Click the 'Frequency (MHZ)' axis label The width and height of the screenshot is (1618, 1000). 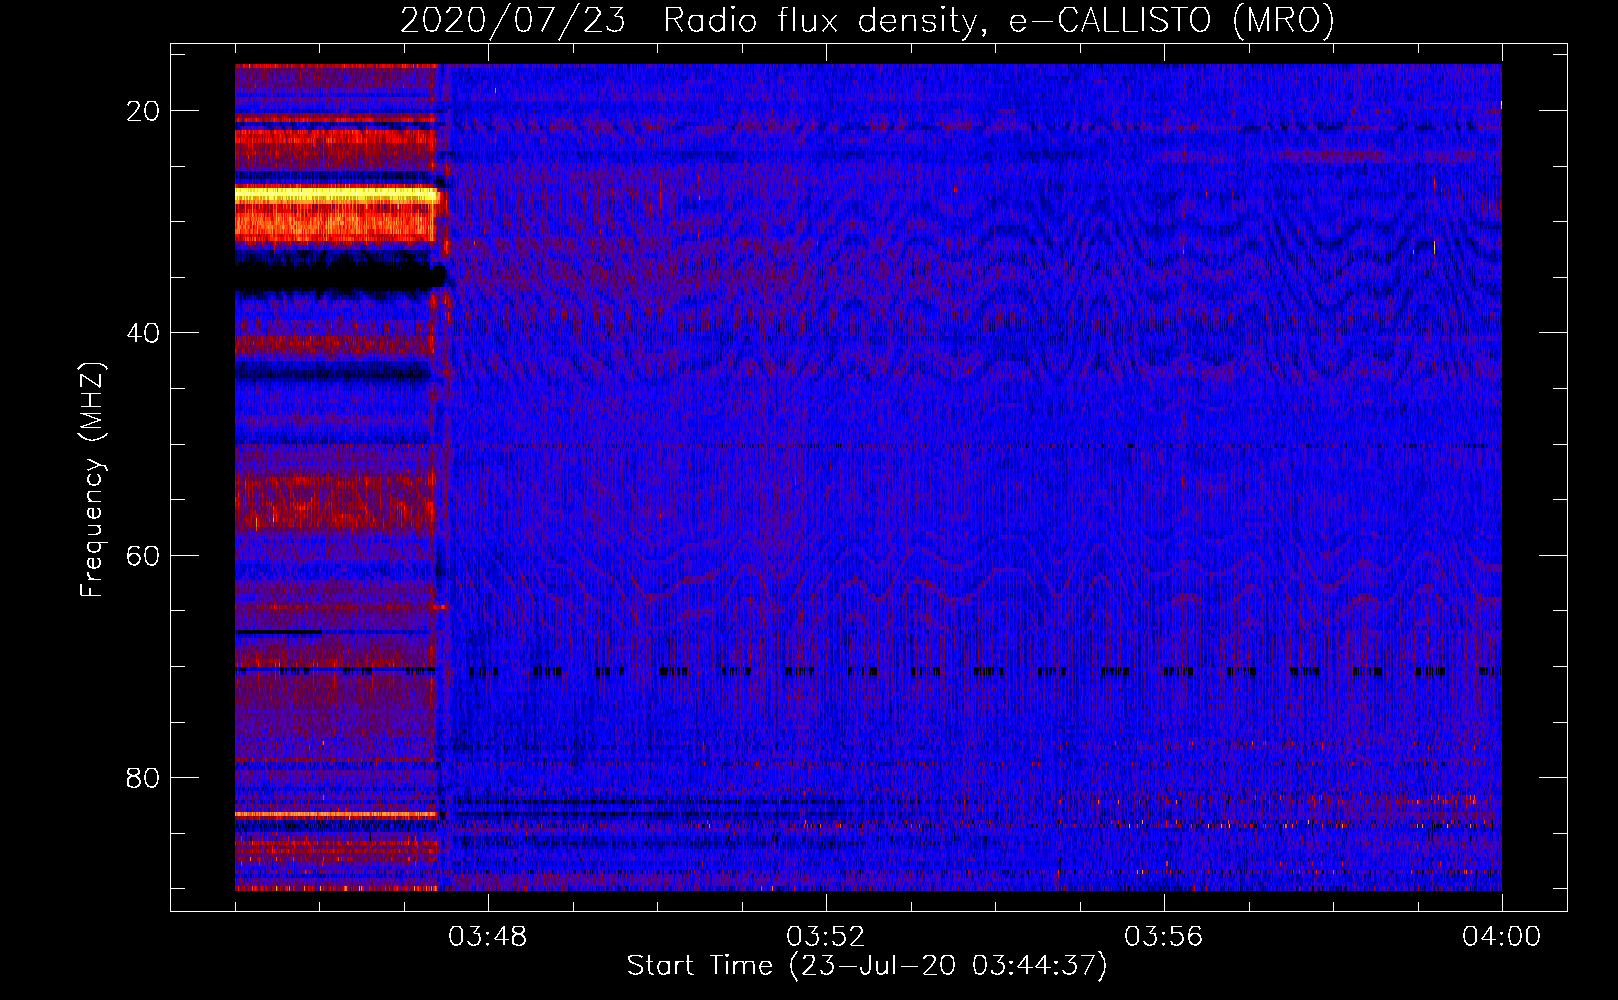click(x=92, y=480)
